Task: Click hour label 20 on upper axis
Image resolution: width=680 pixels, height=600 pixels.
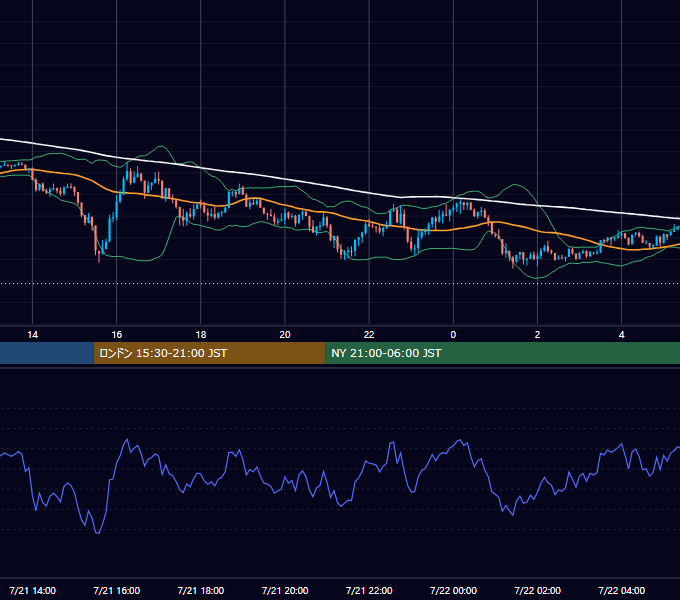Action: (x=285, y=335)
